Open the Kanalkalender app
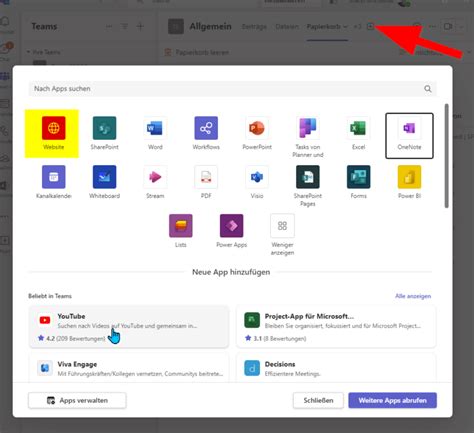474x433 pixels. point(54,182)
